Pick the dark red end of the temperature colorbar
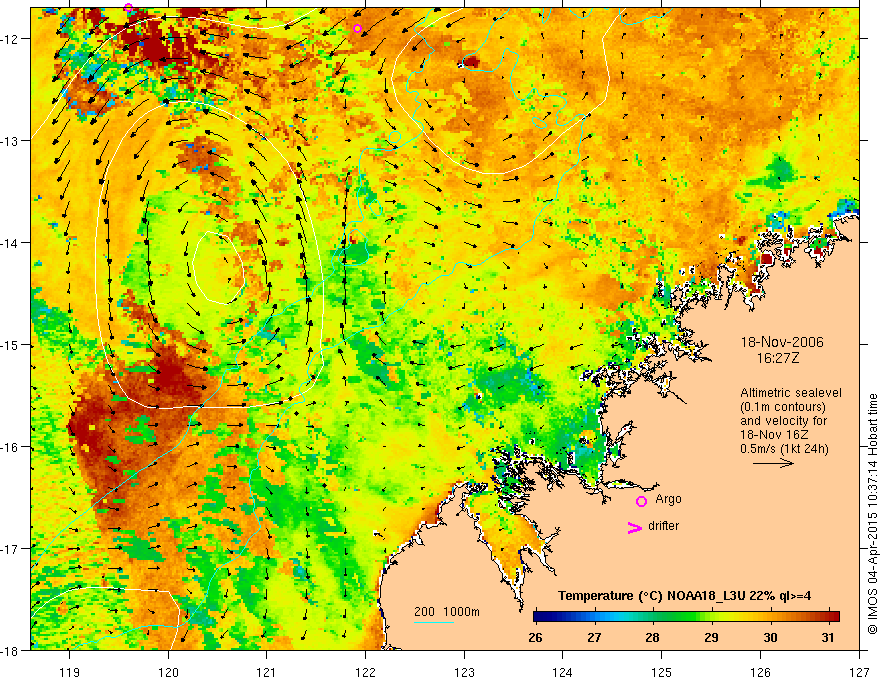Screen dimensions: 880x680 pyautogui.click(x=834, y=616)
